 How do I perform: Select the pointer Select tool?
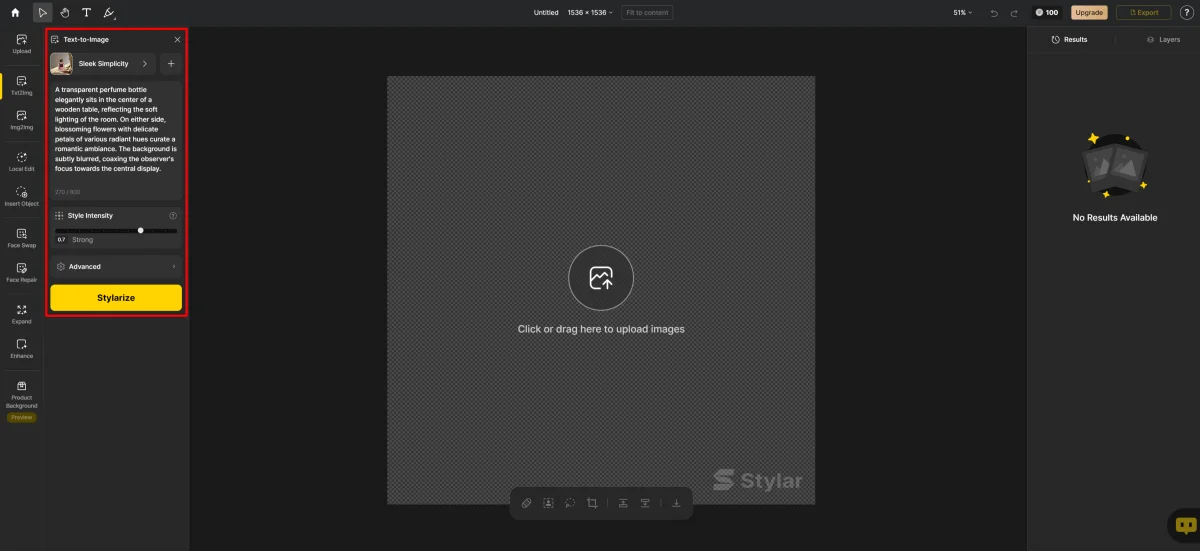[x=43, y=13]
